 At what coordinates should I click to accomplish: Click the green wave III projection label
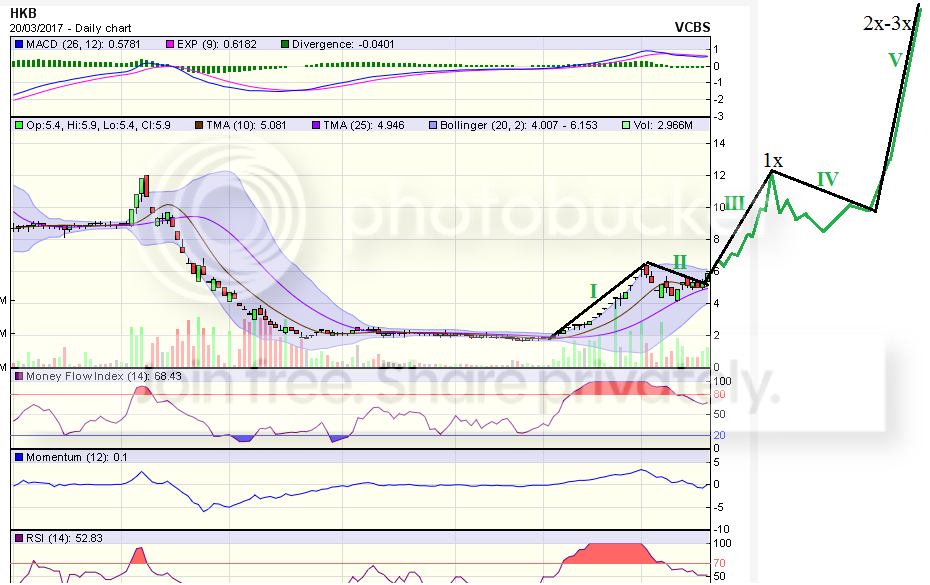734,203
